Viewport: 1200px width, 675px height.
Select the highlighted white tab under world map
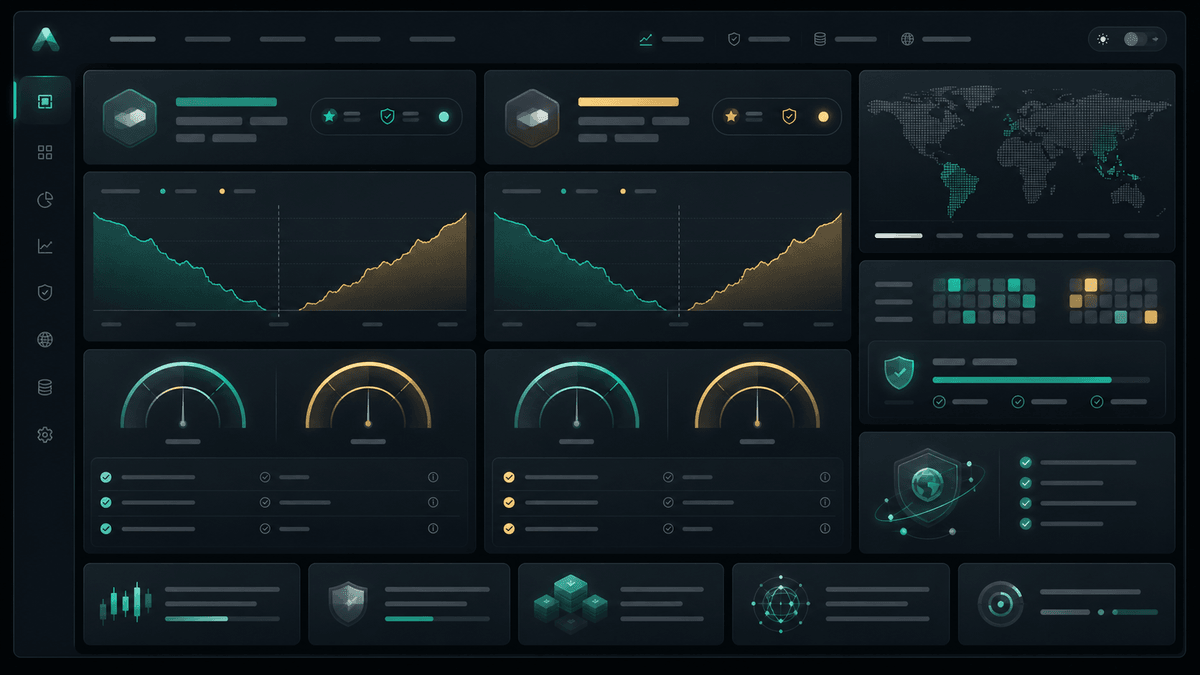tap(898, 236)
